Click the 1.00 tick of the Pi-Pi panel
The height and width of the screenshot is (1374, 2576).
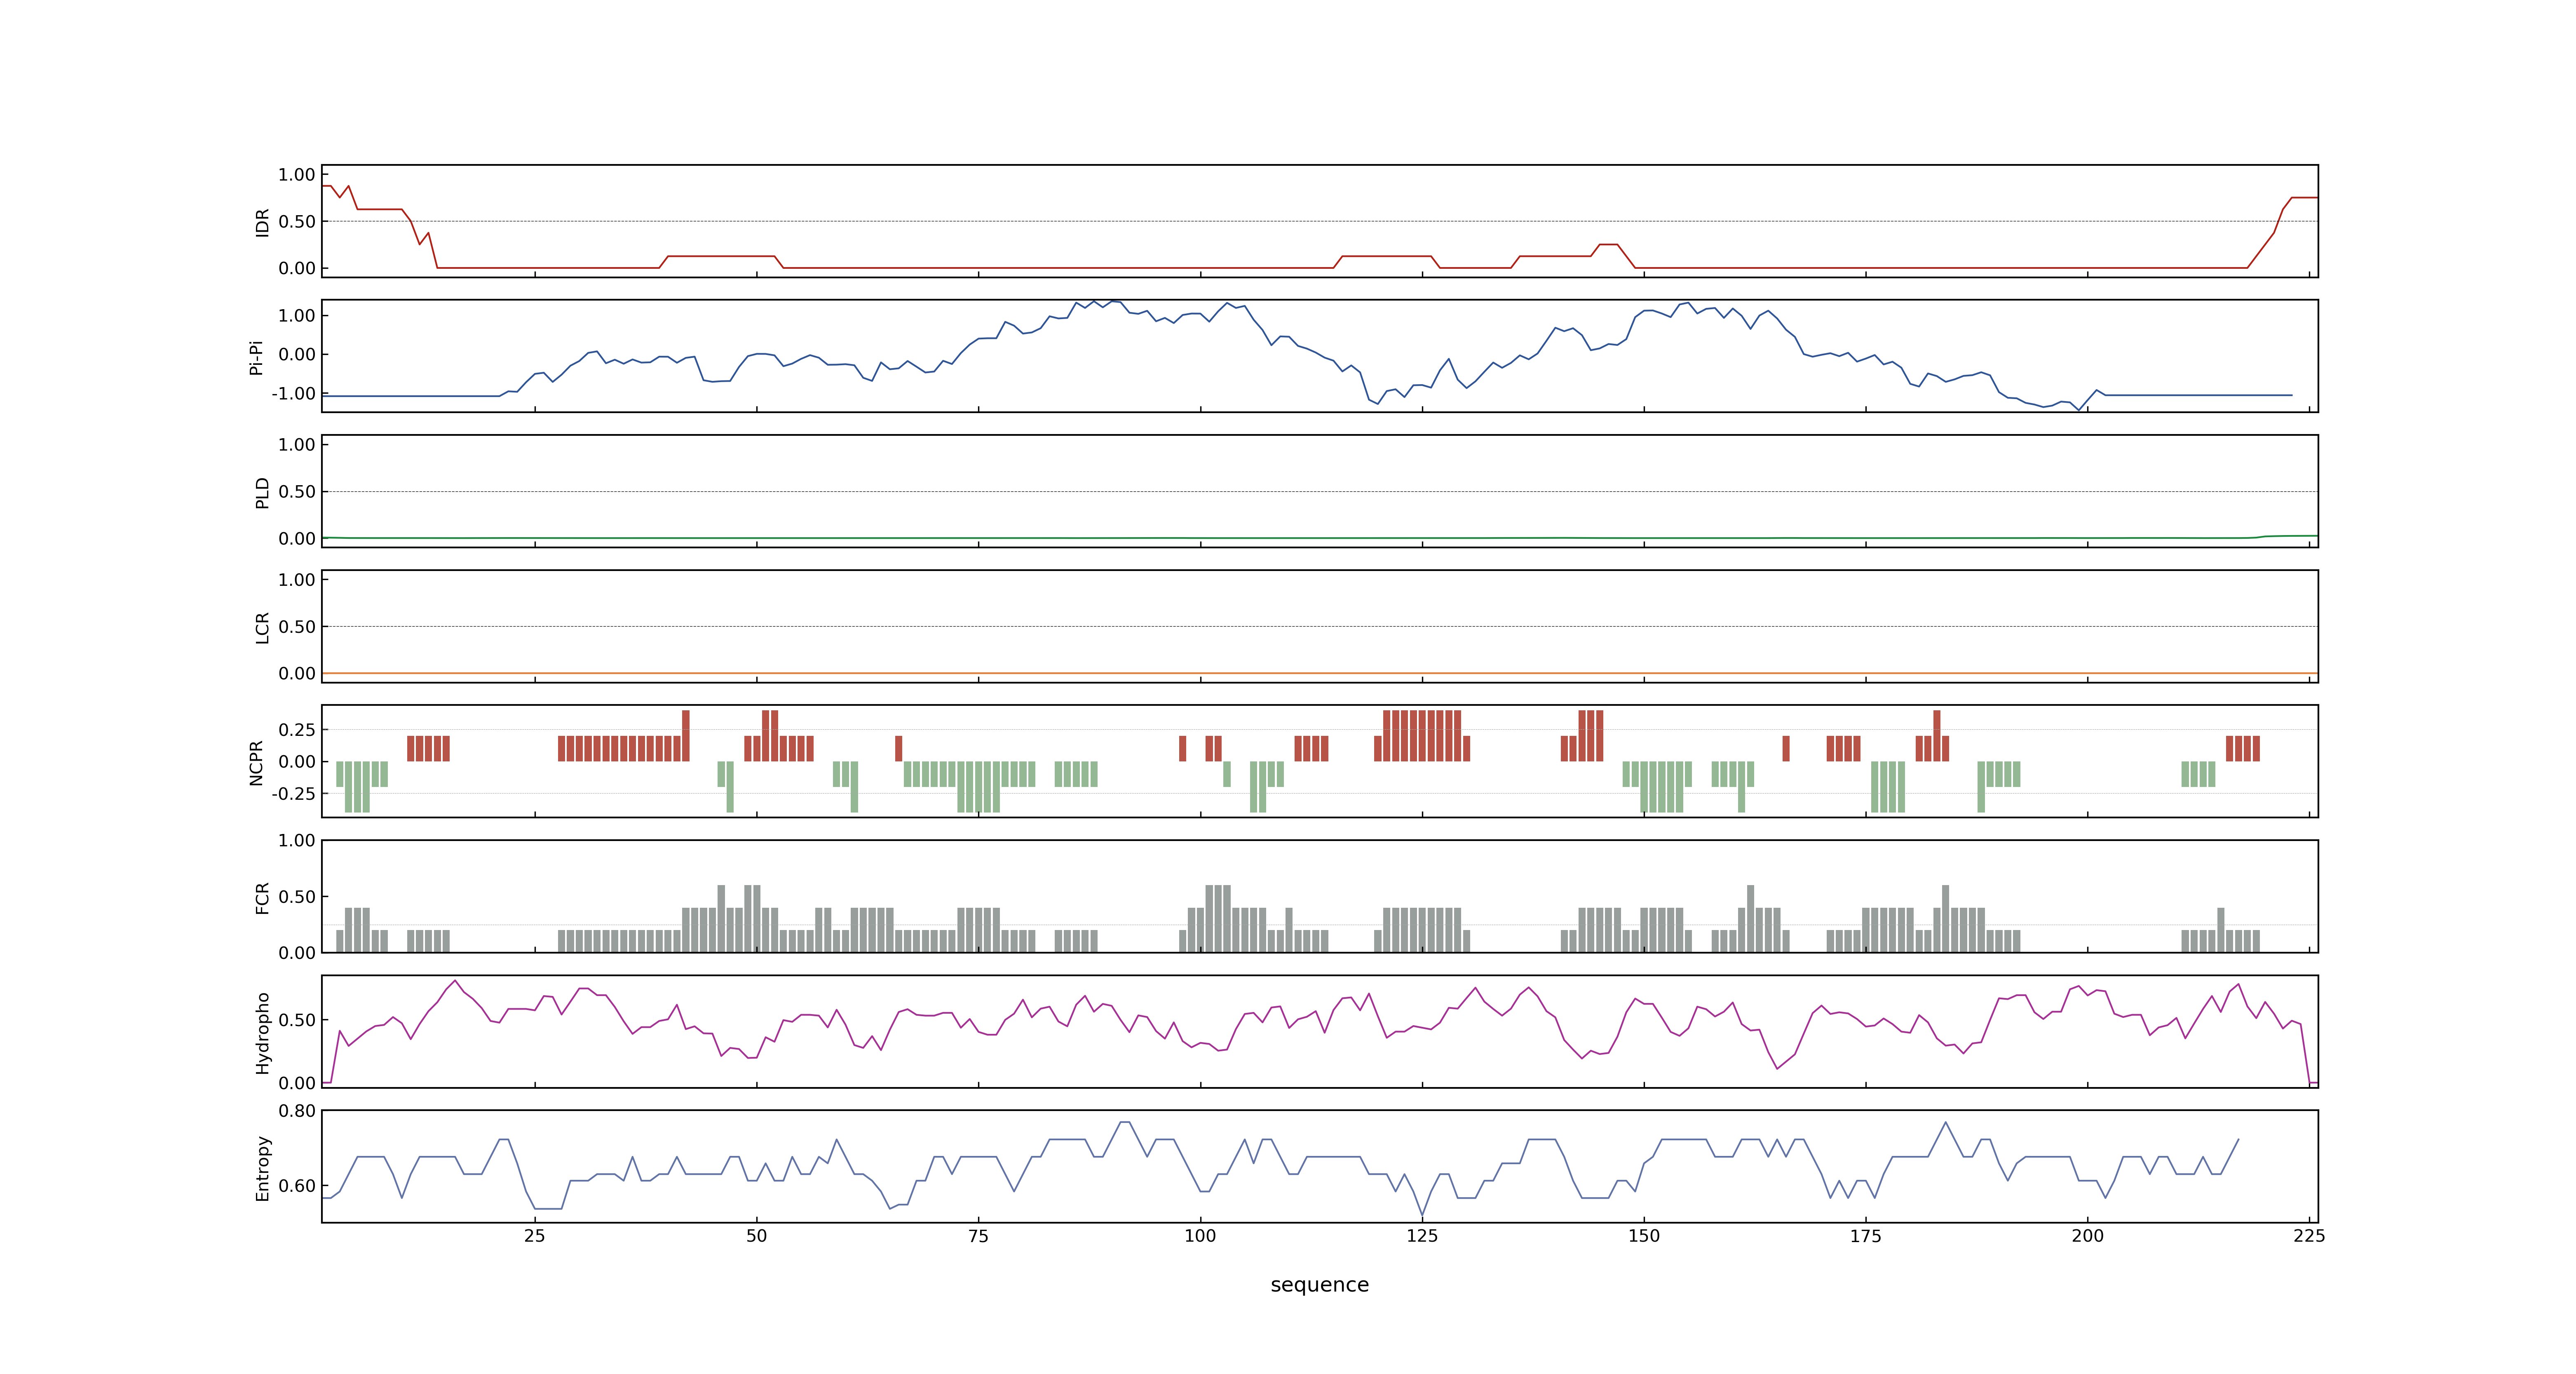coord(297,316)
